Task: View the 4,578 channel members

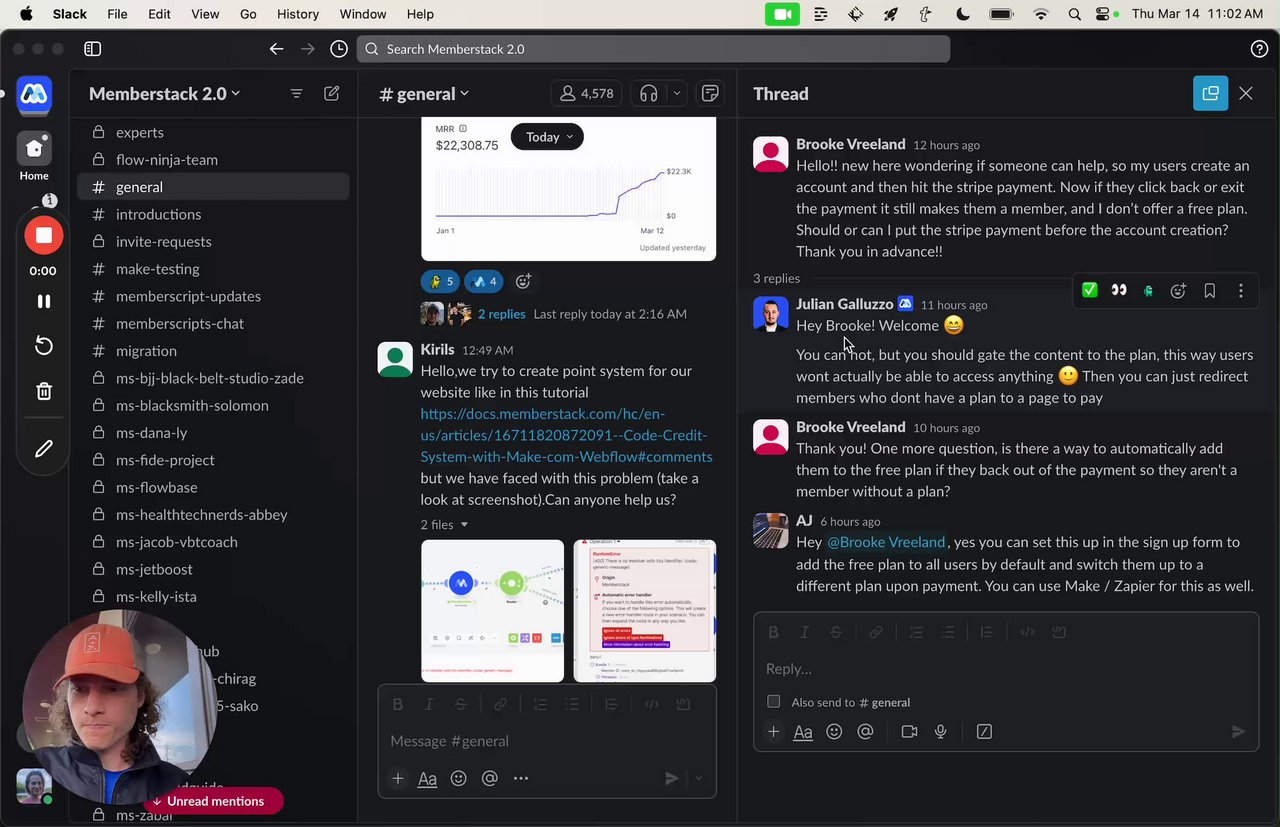Action: (x=586, y=93)
